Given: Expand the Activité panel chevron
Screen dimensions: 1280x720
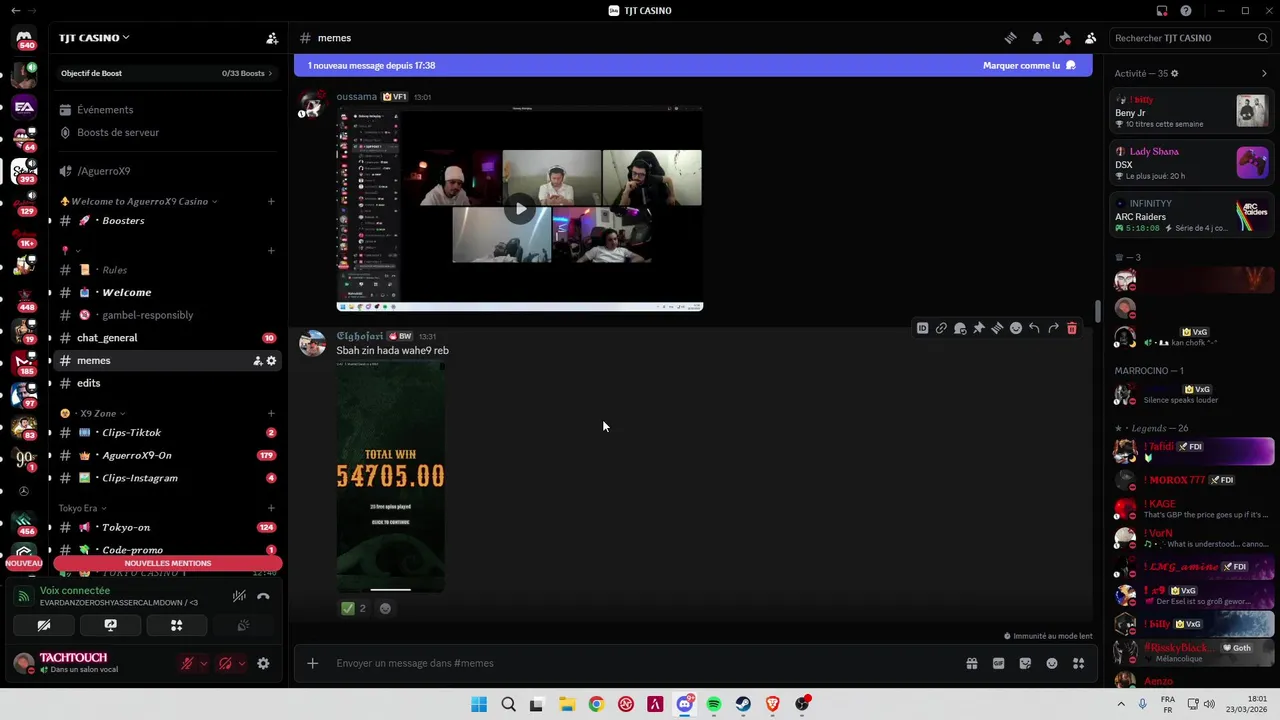Looking at the screenshot, I should 1264,73.
